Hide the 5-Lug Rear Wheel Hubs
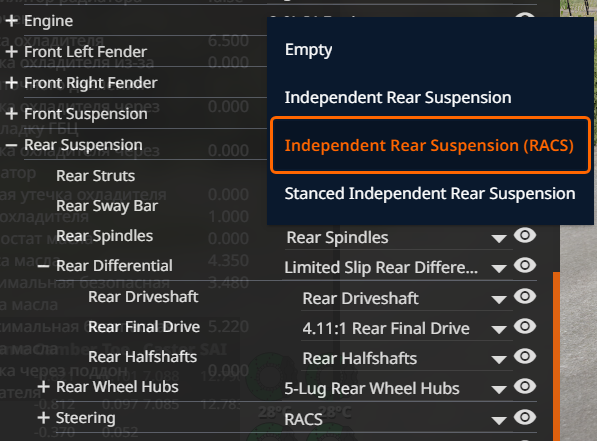 click(x=525, y=387)
